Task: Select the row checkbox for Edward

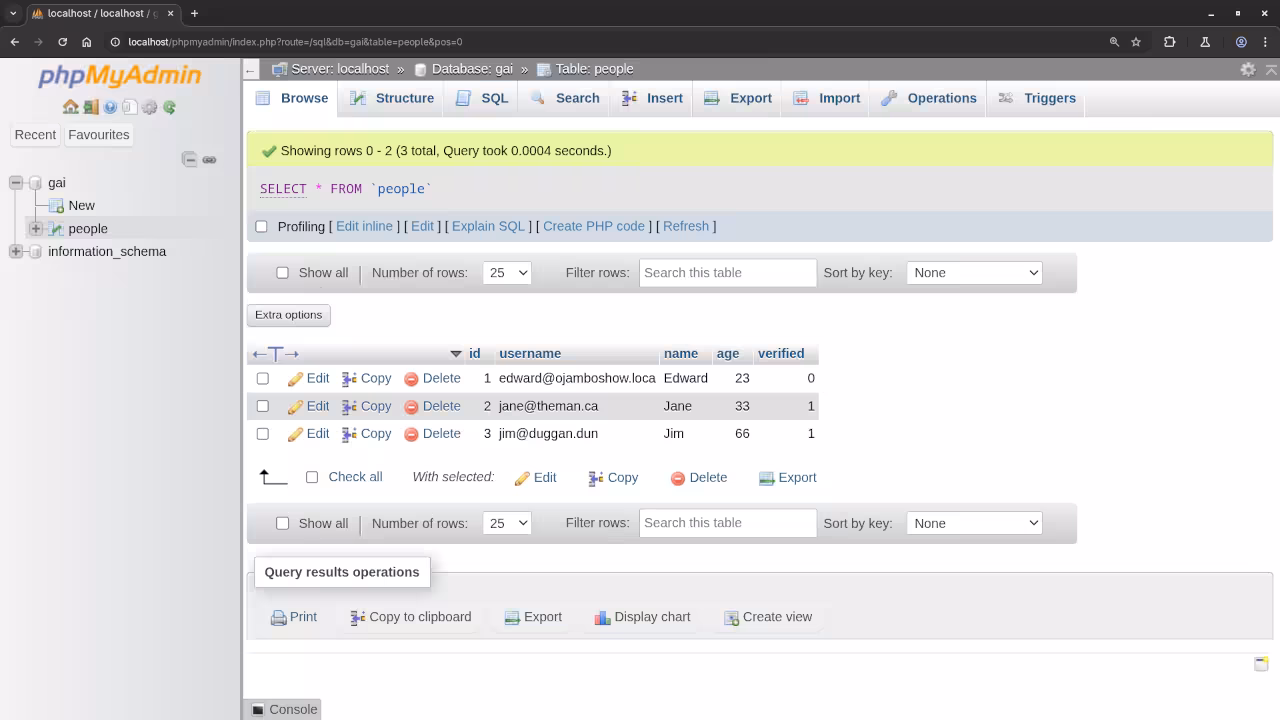Action: [x=263, y=379]
